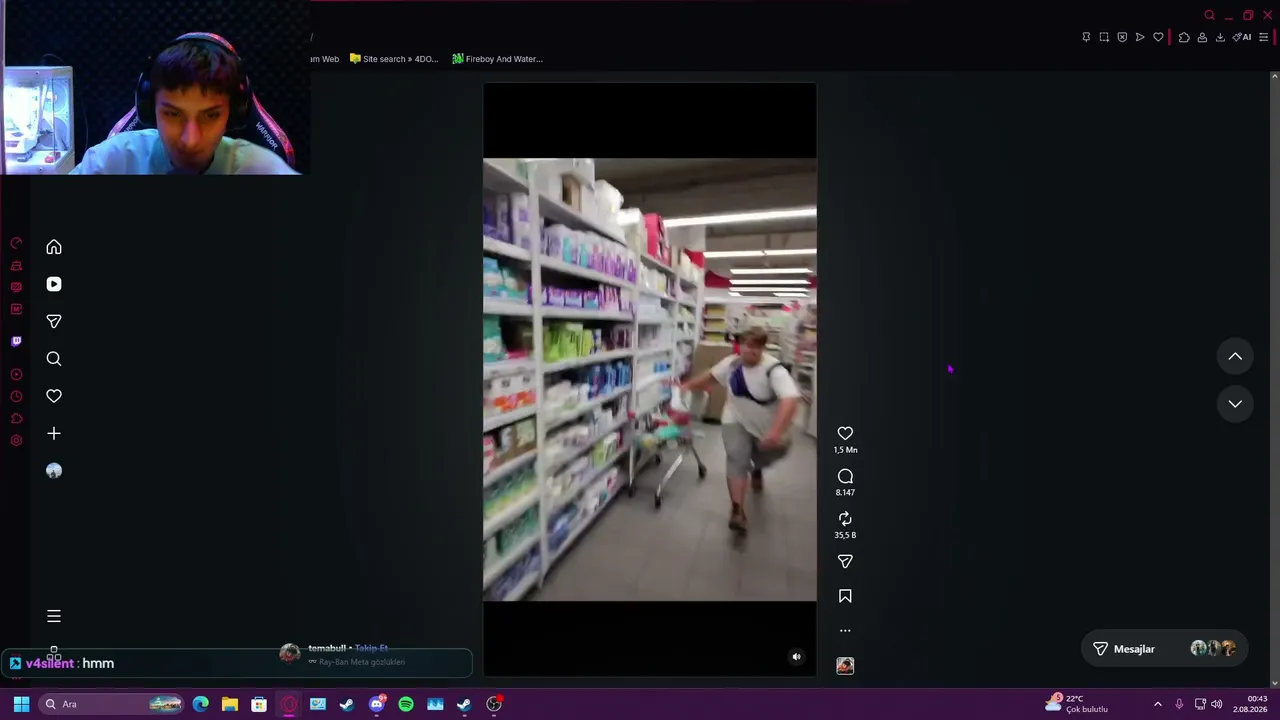
Task: Open the browser sidebar settings gear
Action: pyautogui.click(x=16, y=440)
